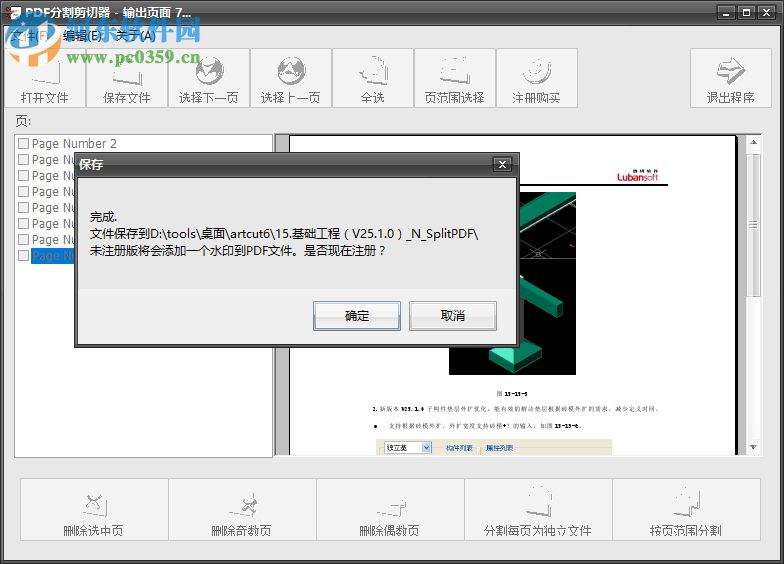Open the 页范围选择 page range tool
Viewport: 784px width, 564px height.
tap(455, 78)
